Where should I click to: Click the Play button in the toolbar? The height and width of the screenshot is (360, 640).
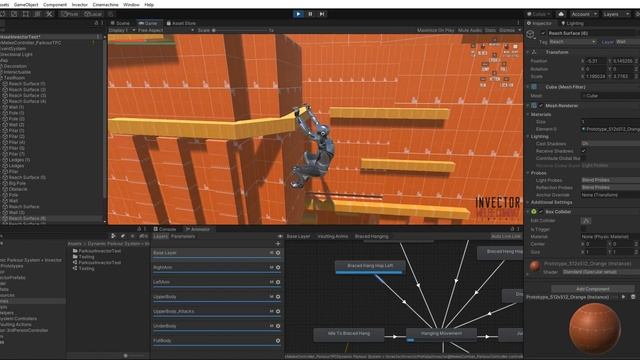[x=298, y=14]
